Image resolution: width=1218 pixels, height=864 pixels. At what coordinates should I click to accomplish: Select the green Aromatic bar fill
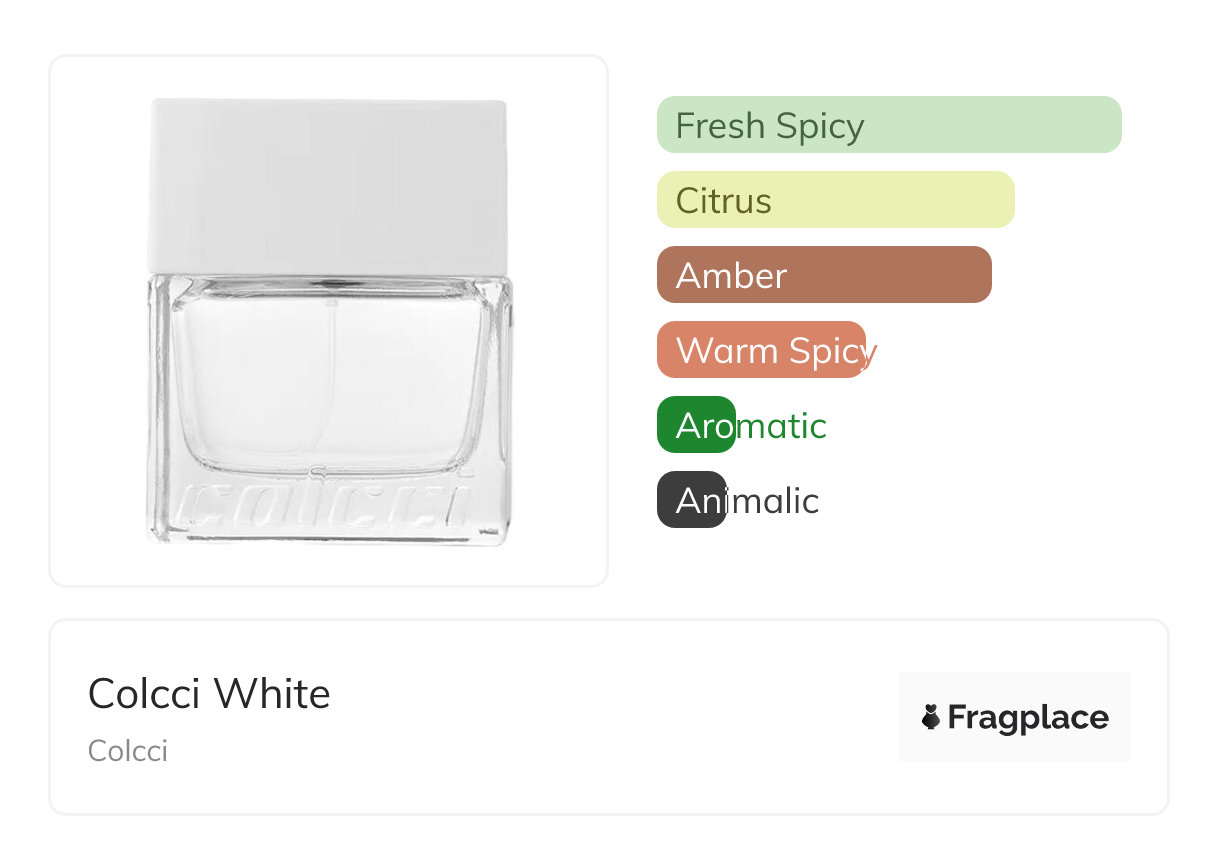pos(695,425)
